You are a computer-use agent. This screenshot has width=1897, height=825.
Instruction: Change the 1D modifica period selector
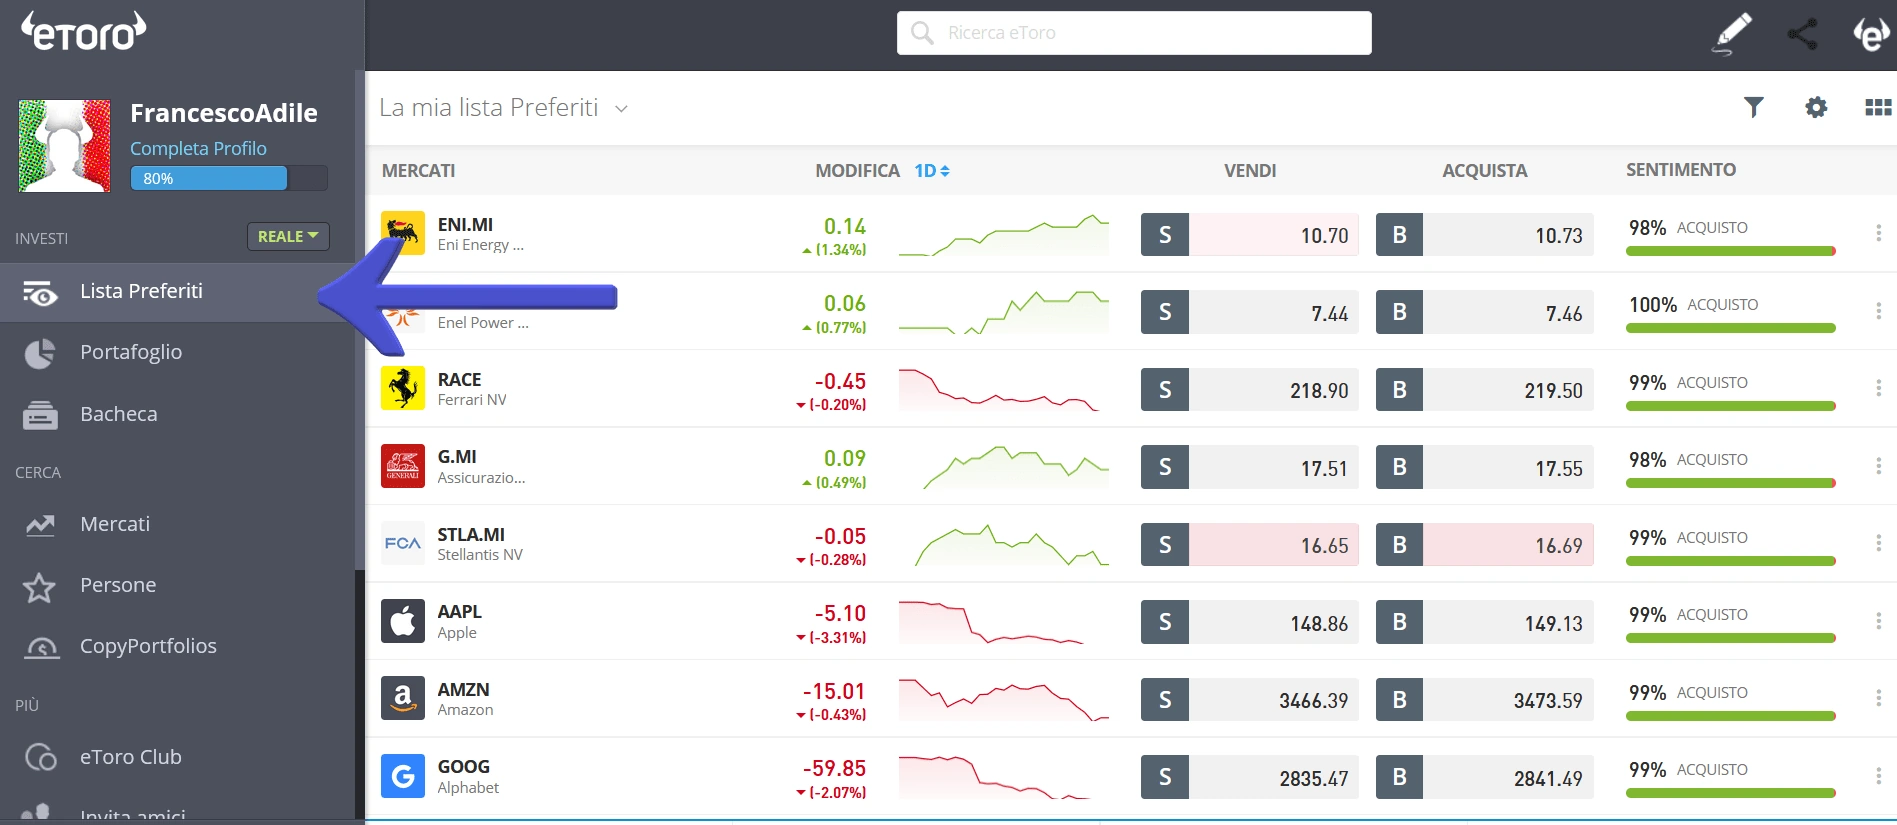[931, 171]
